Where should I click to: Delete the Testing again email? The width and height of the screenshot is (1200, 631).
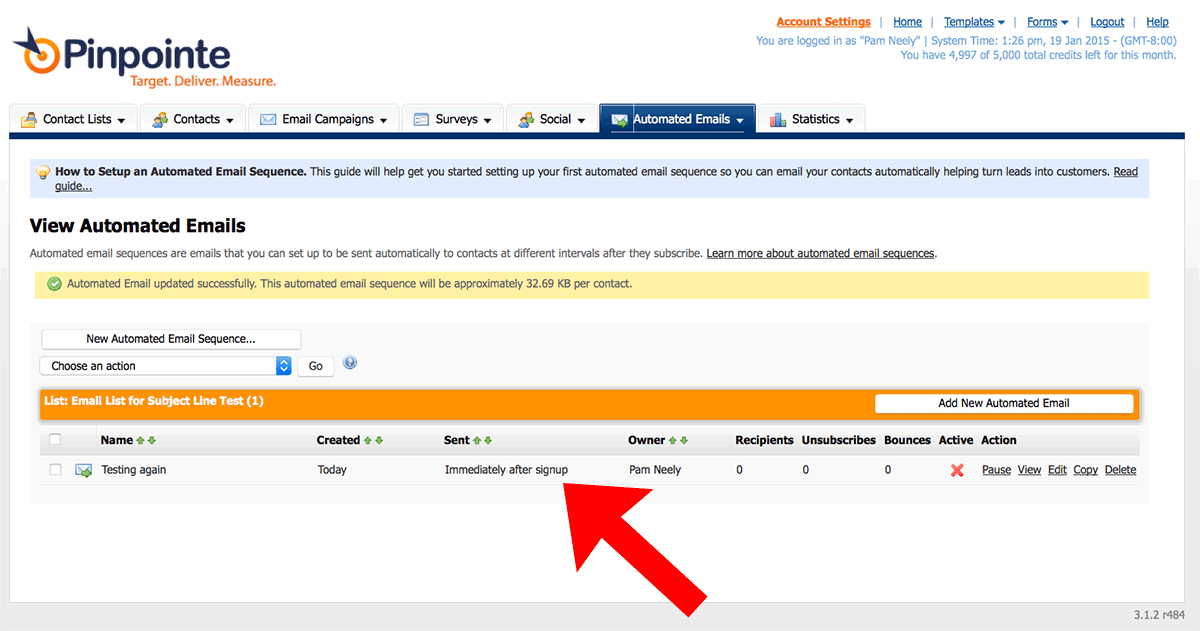coord(1120,470)
